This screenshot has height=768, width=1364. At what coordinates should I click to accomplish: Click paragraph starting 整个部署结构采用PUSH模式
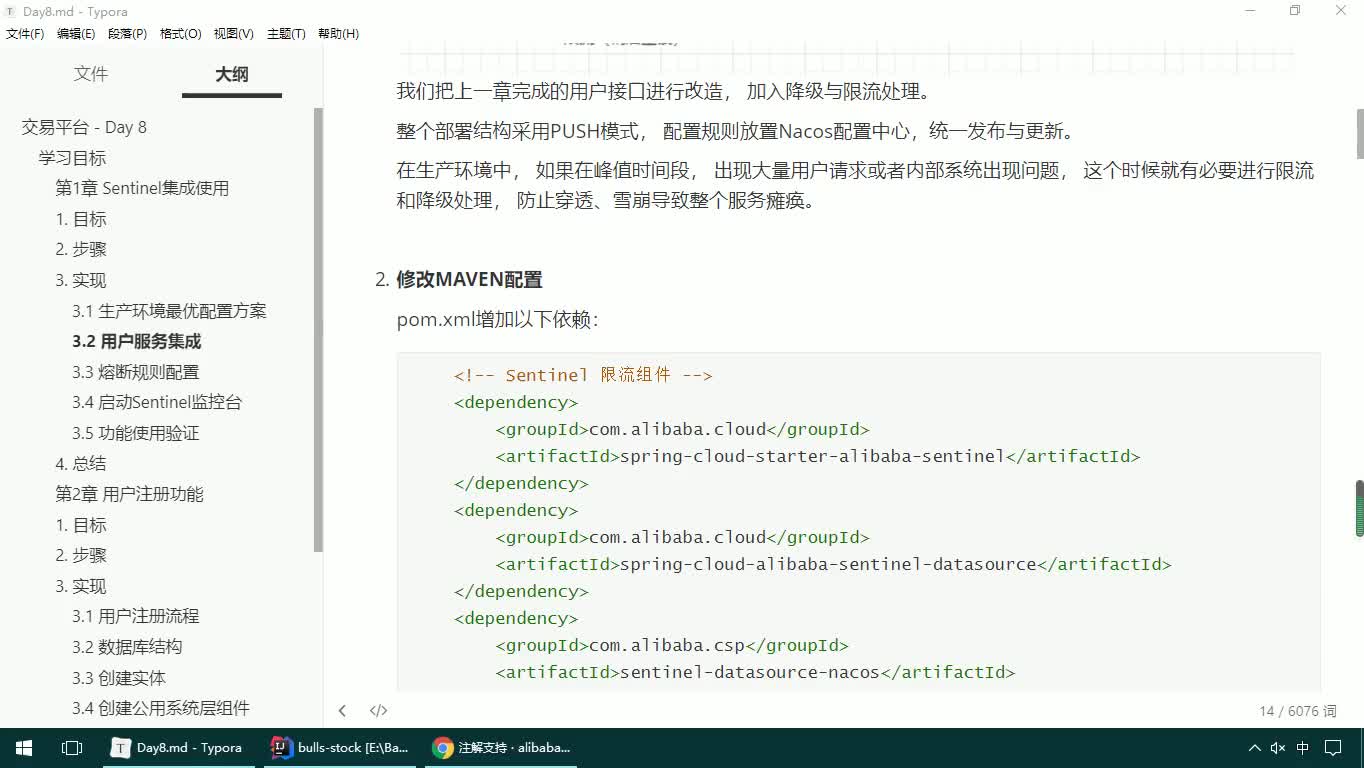point(736,131)
